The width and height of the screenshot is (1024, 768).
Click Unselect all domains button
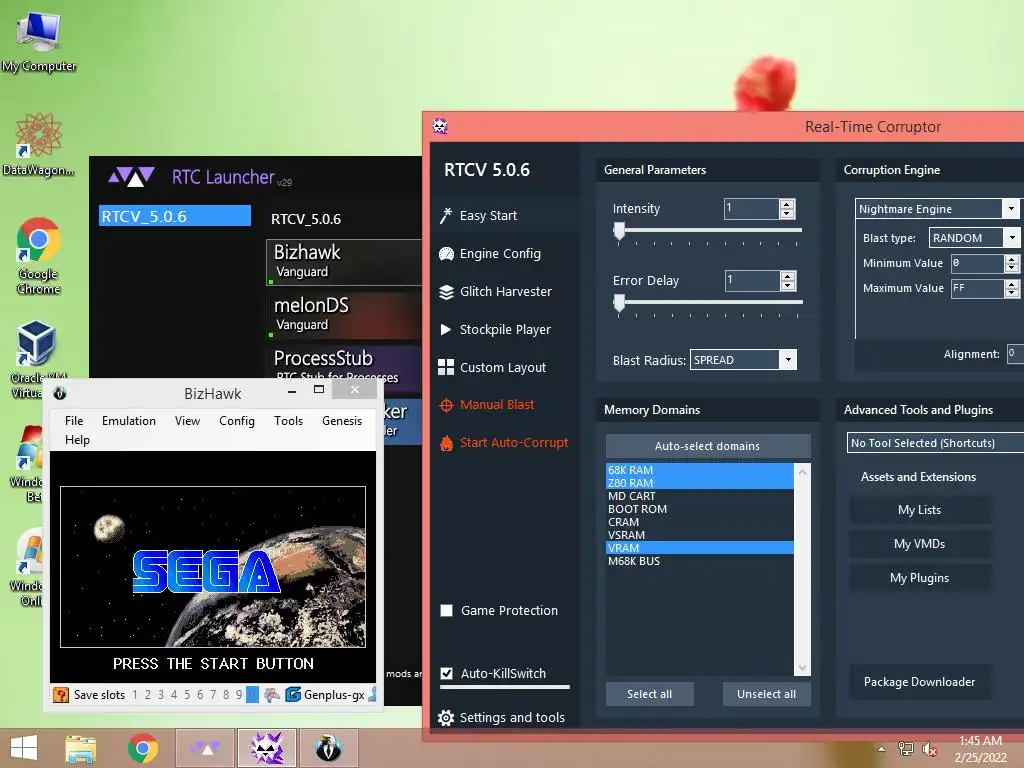(x=767, y=694)
